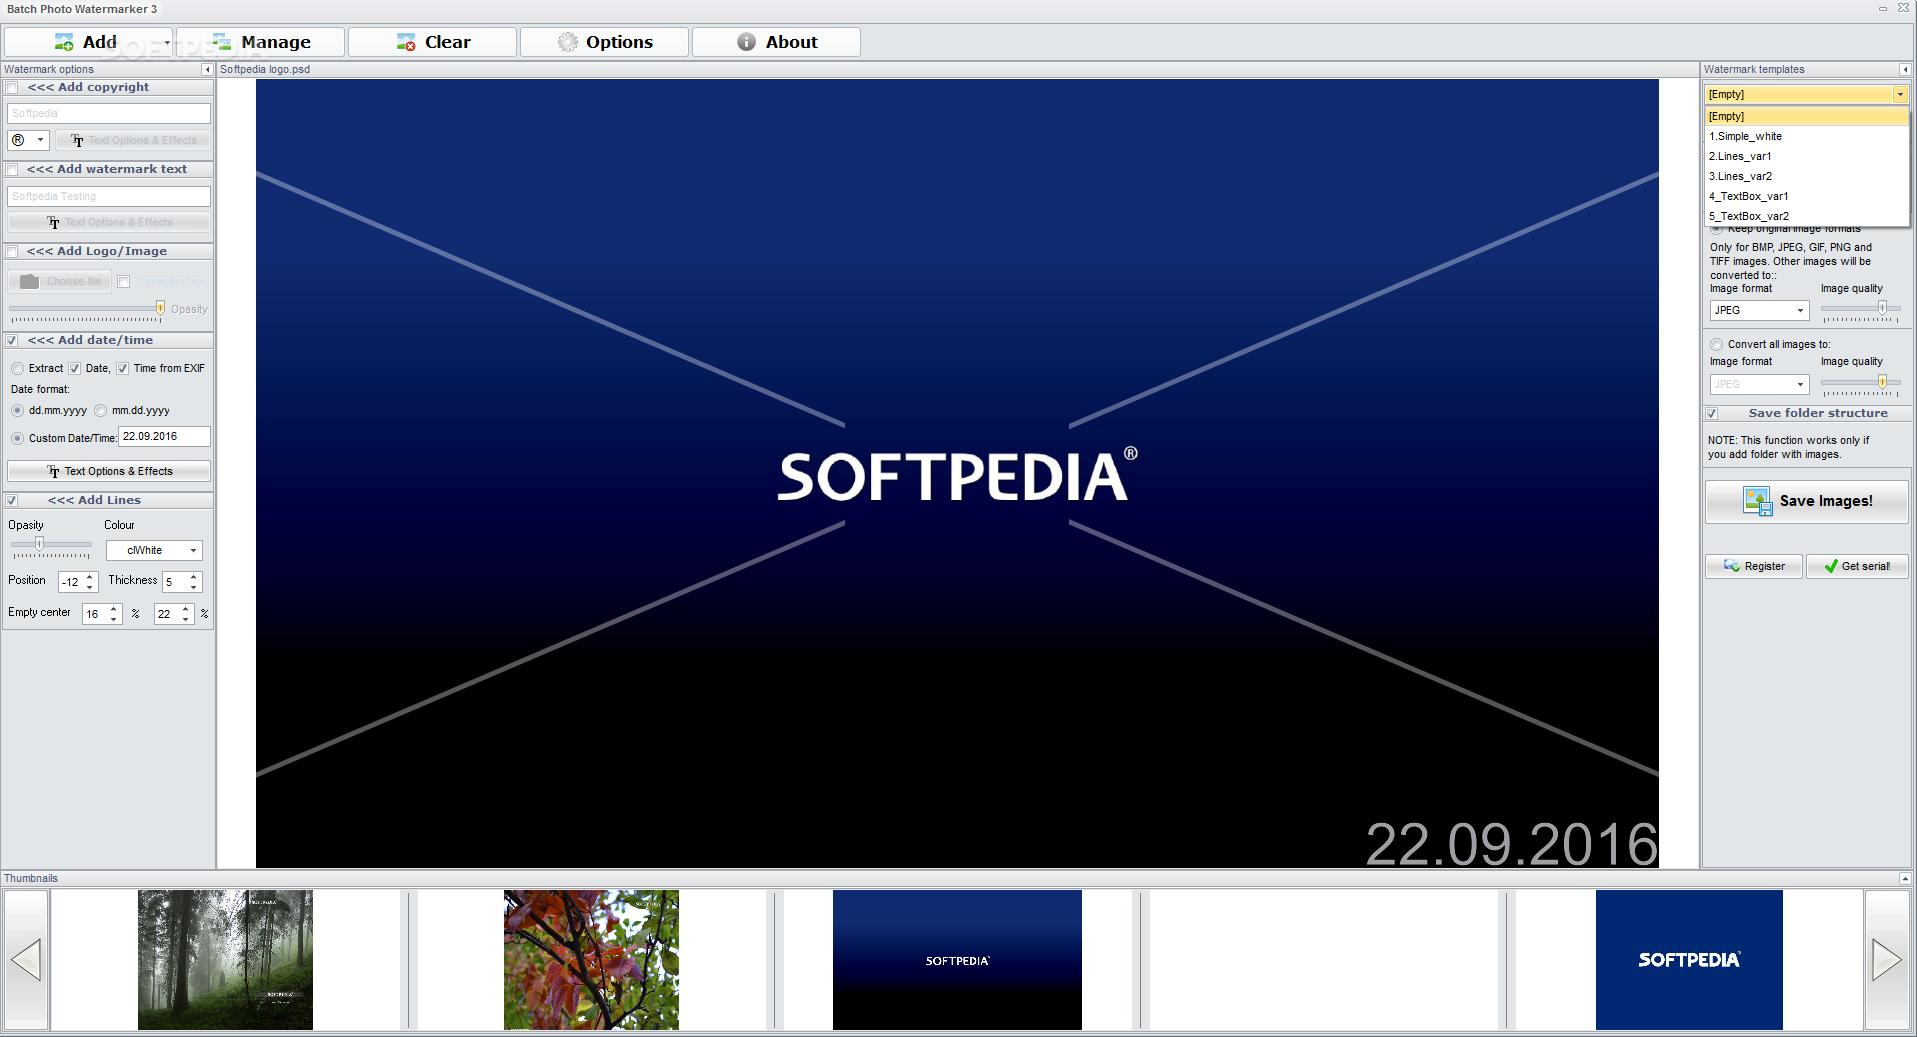The width and height of the screenshot is (1917, 1037).
Task: Click the Save Images picture-disk icon
Action: click(1757, 501)
